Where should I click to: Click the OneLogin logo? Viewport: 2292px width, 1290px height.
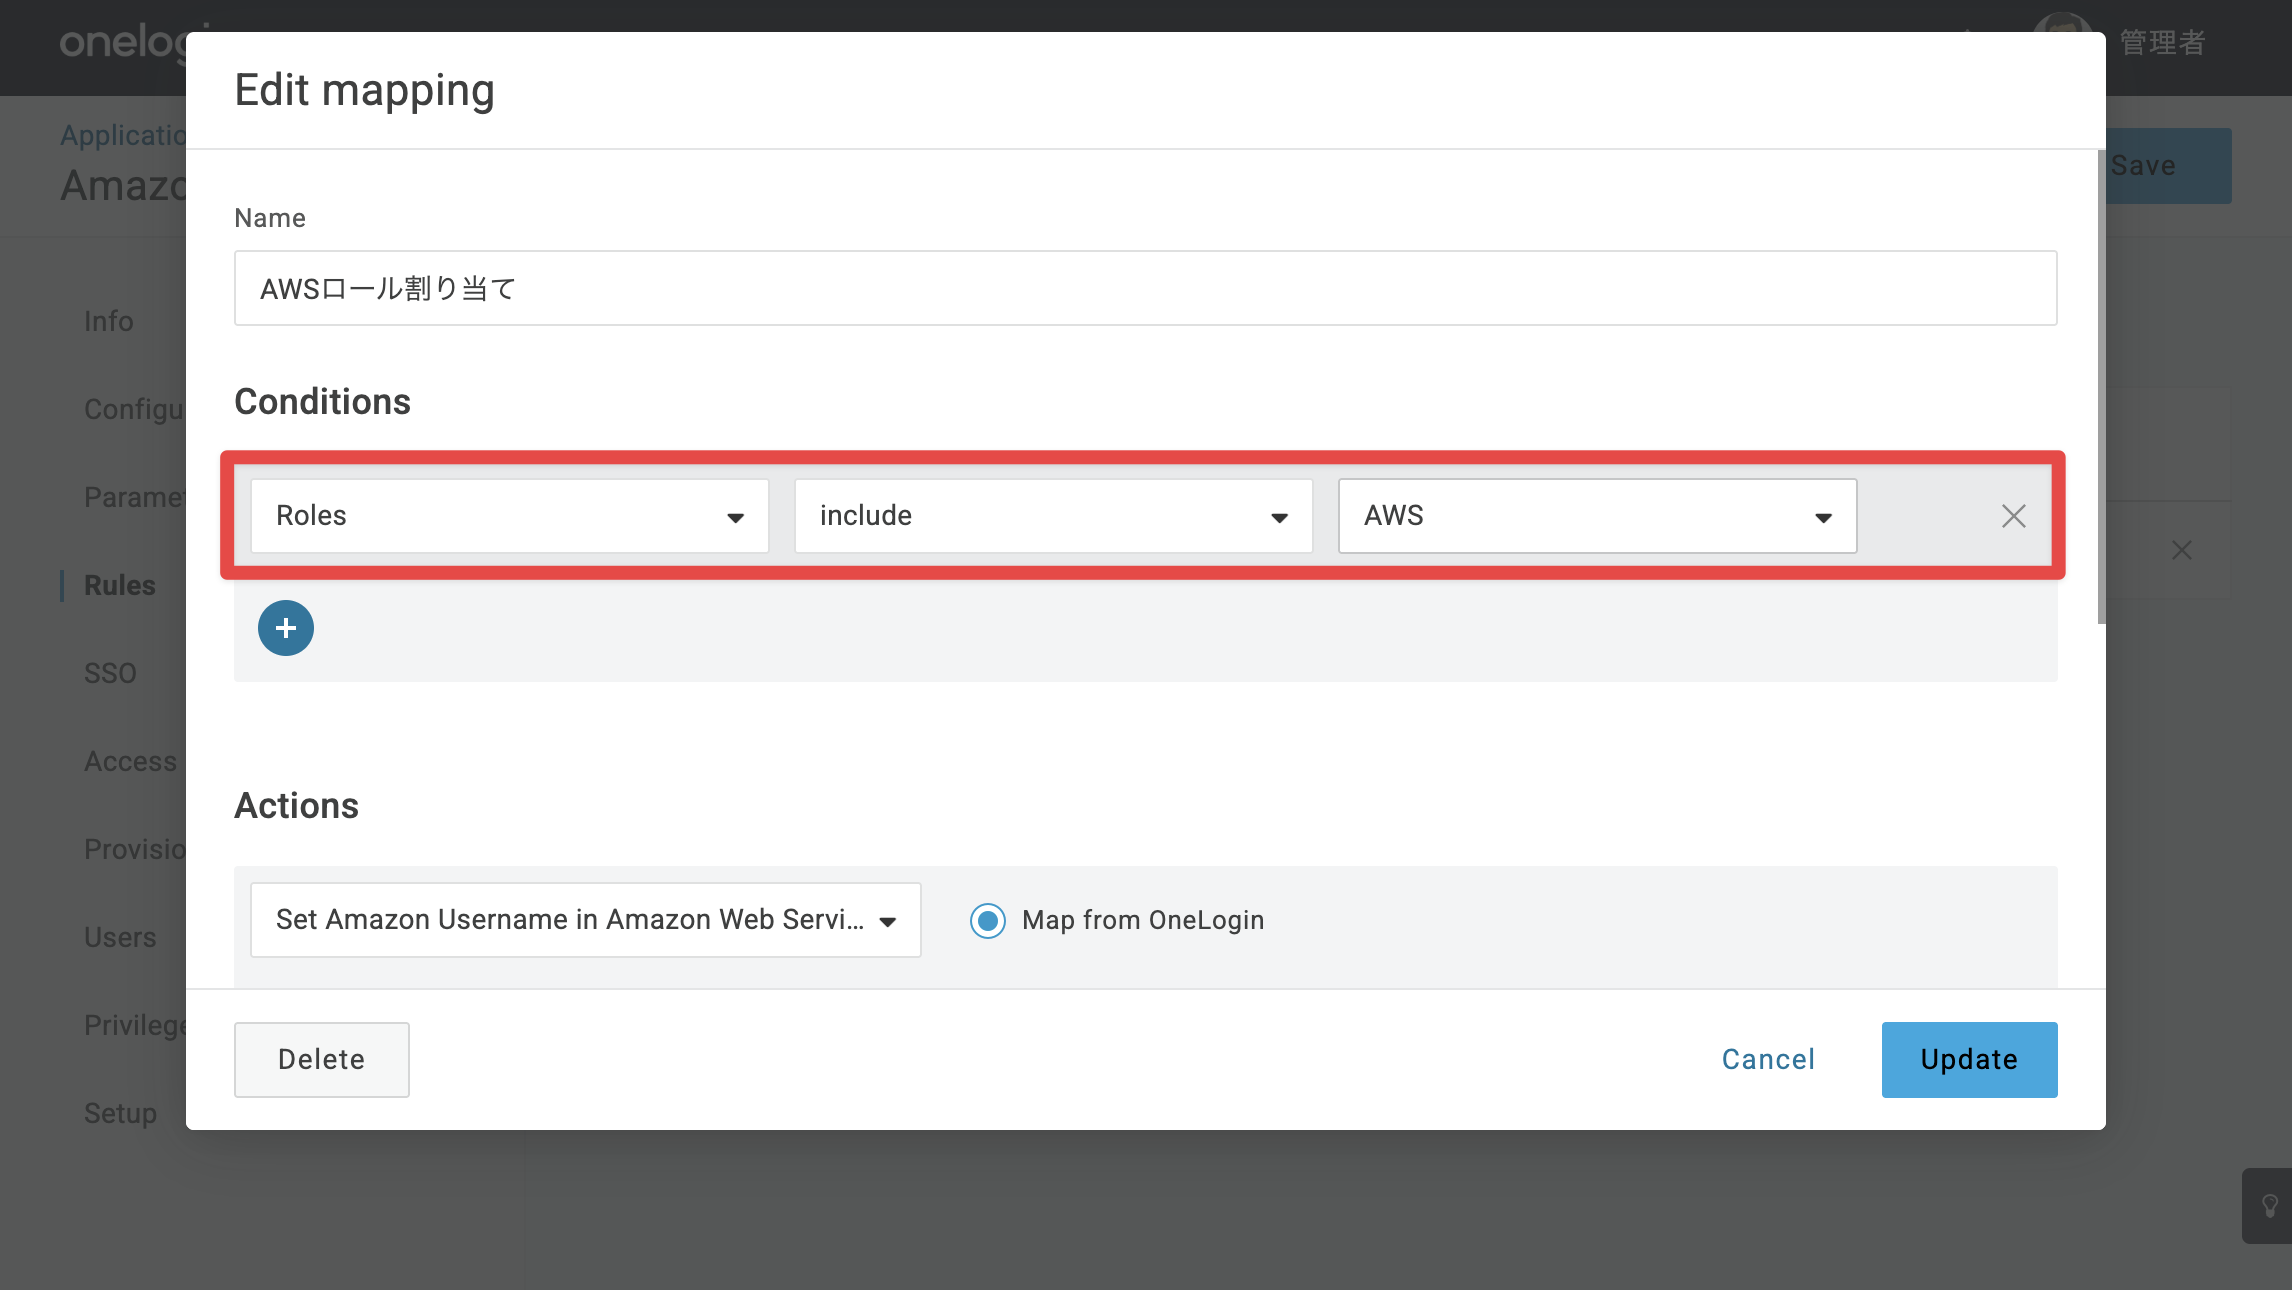123,42
